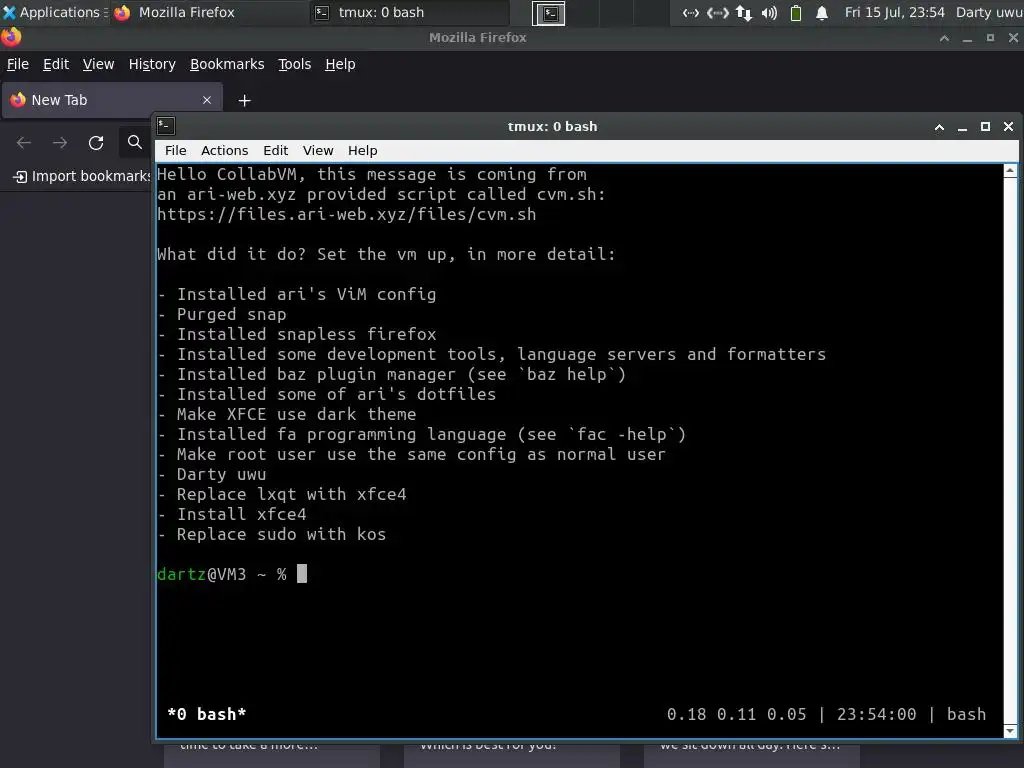The width and height of the screenshot is (1024, 768).
Task: Open the terminal Edit menu
Action: (276, 150)
